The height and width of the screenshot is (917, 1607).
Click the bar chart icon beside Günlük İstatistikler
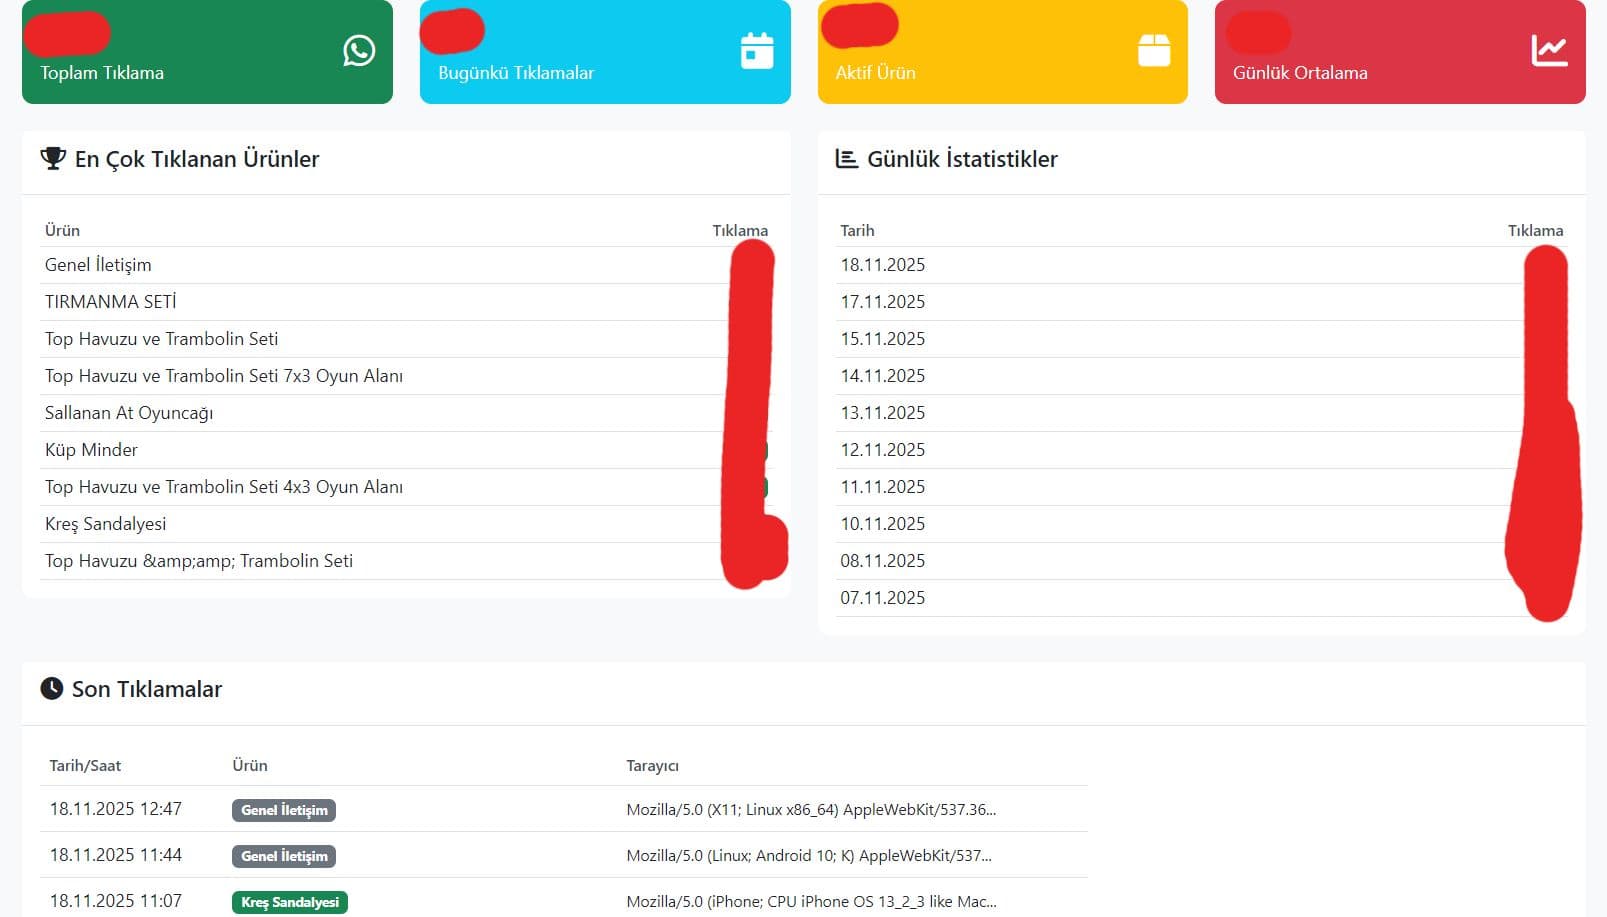pyautogui.click(x=845, y=157)
